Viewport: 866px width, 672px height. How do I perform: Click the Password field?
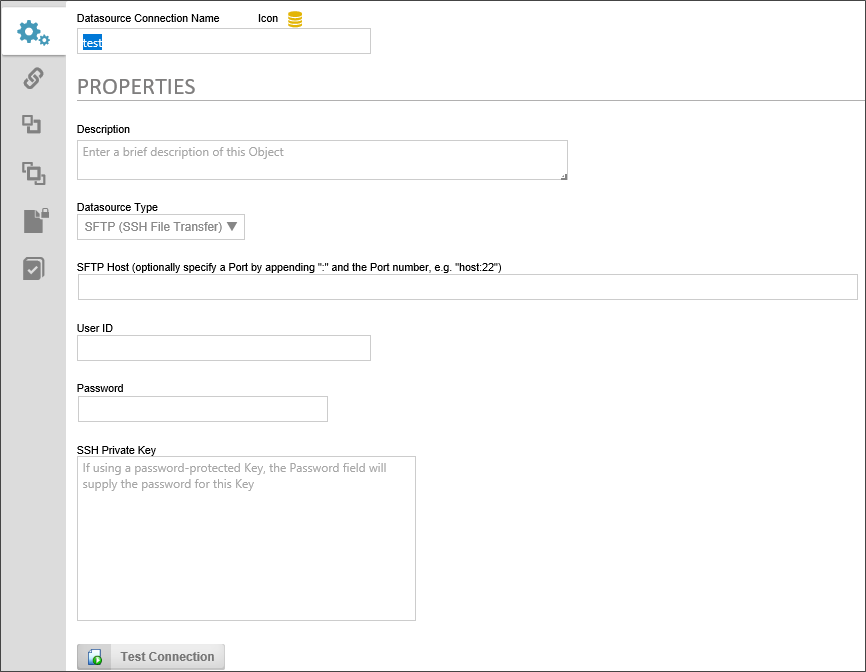pos(203,409)
